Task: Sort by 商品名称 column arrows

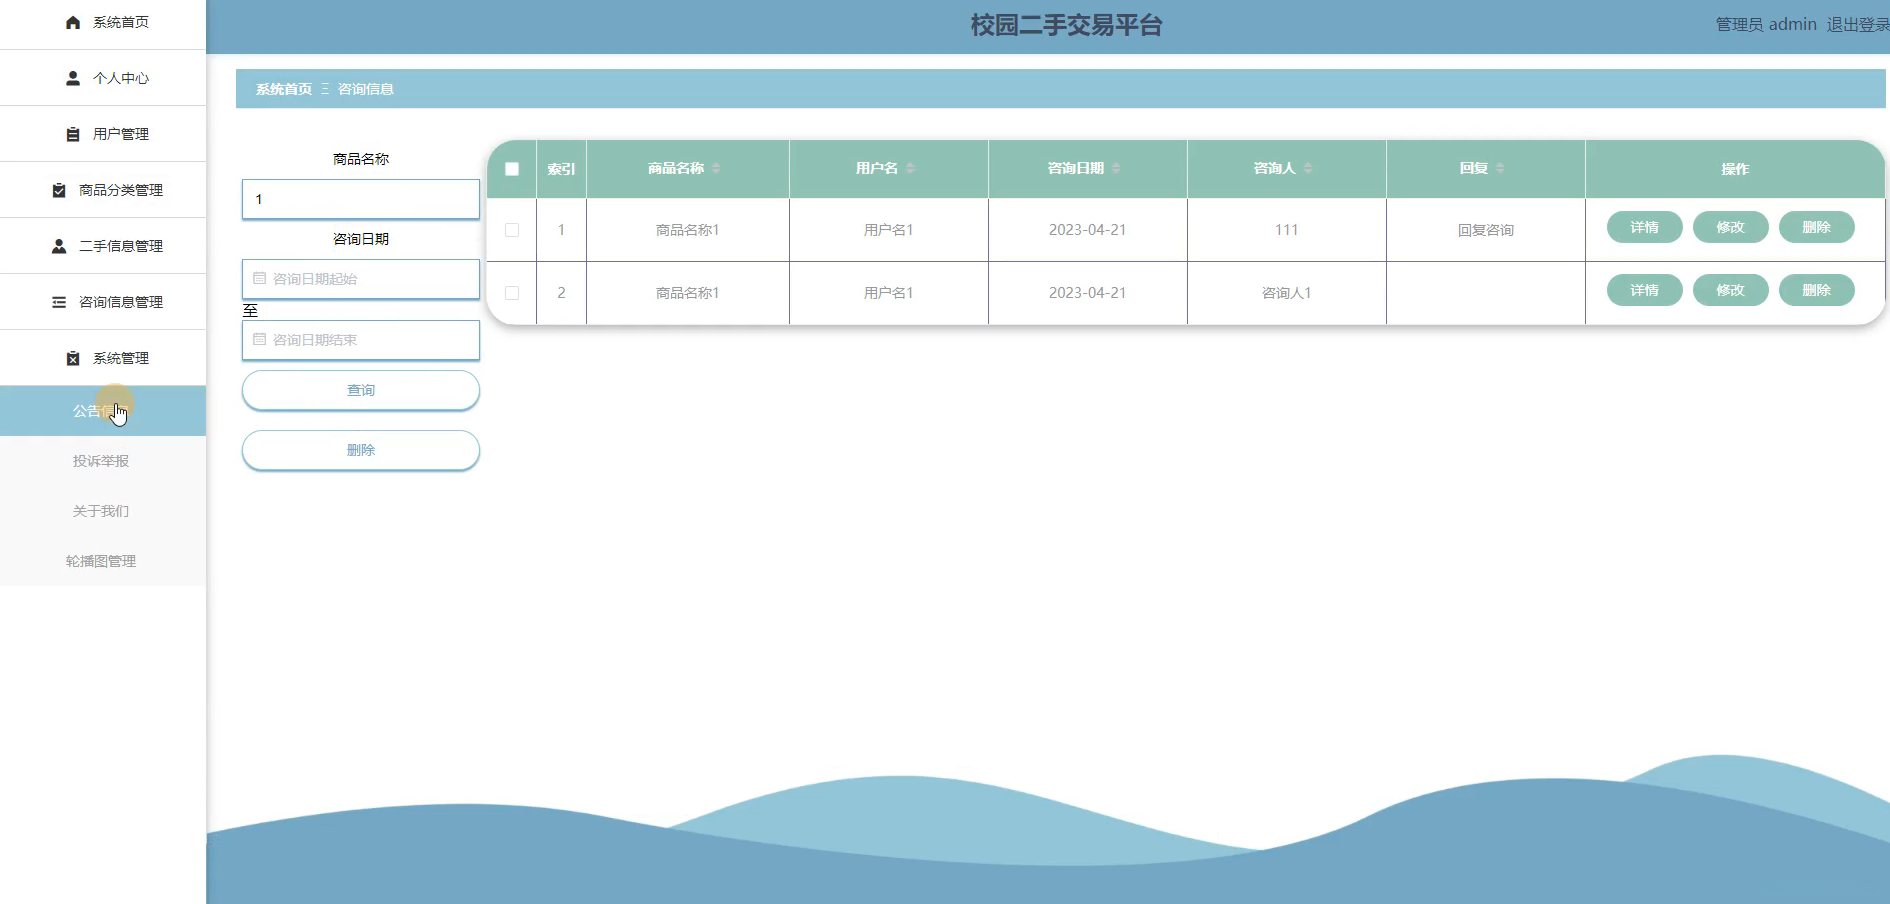Action: tap(716, 168)
